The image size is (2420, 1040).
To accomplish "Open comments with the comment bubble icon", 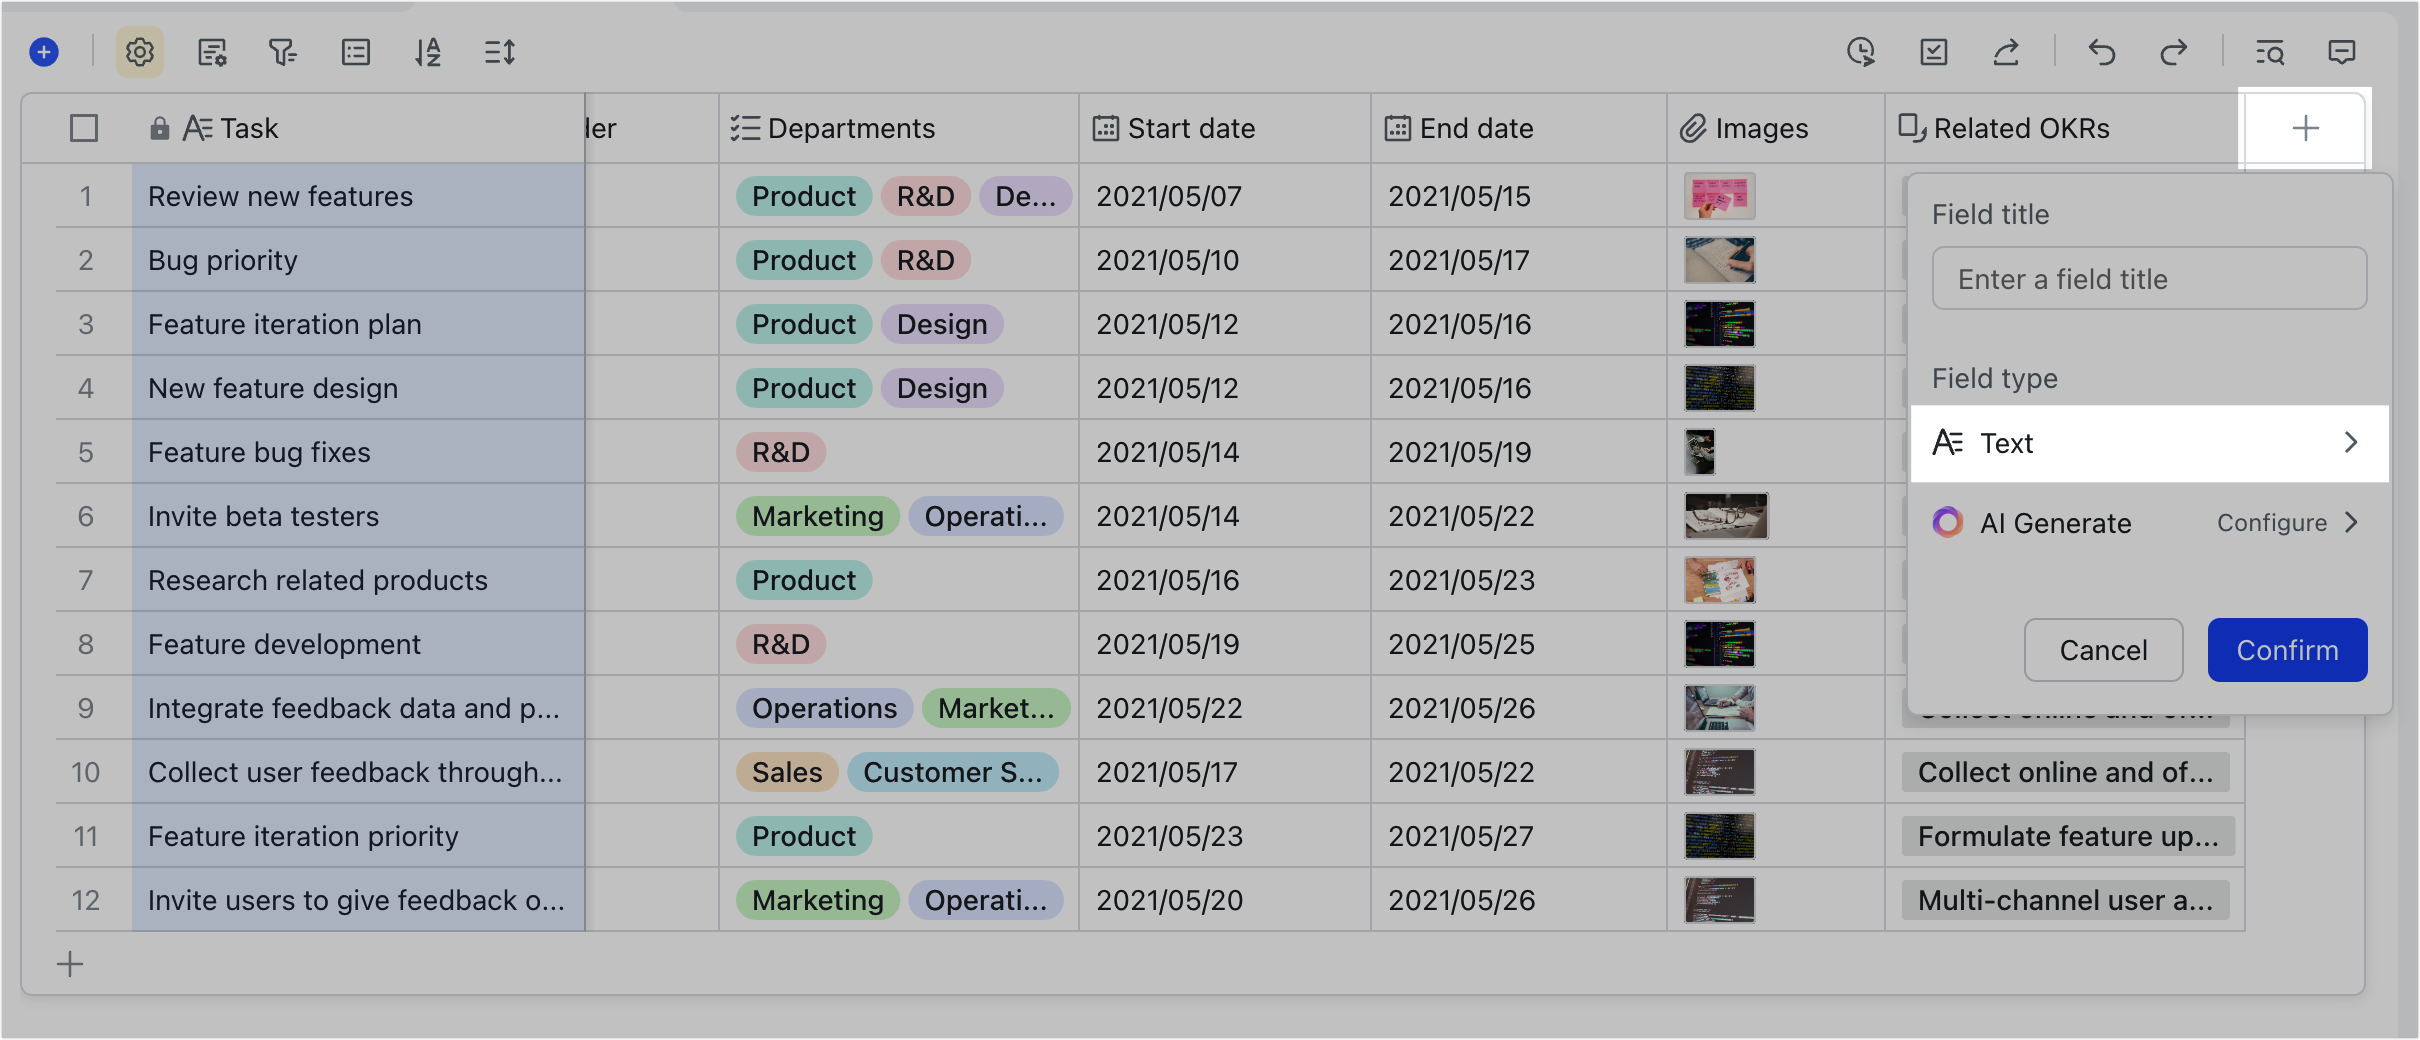I will 2342,52.
